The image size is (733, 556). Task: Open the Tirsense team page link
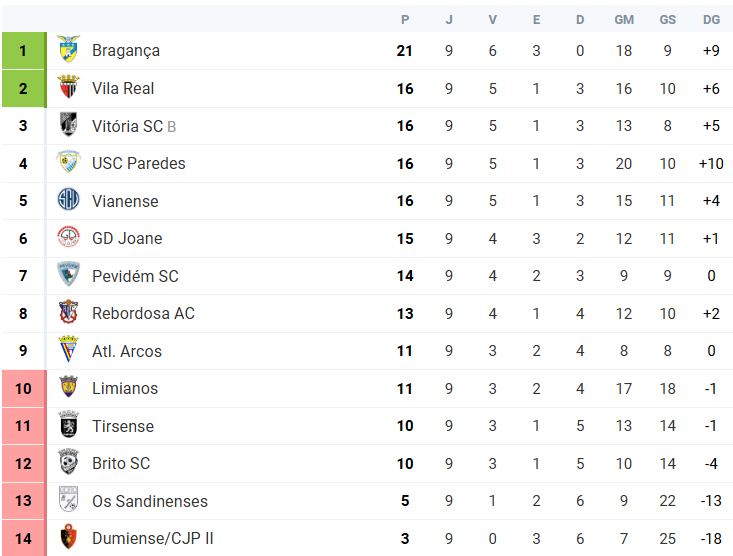(x=123, y=426)
